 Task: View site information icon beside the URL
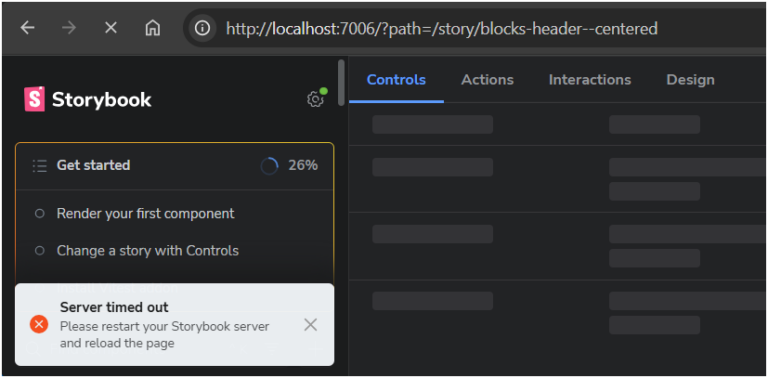202,28
